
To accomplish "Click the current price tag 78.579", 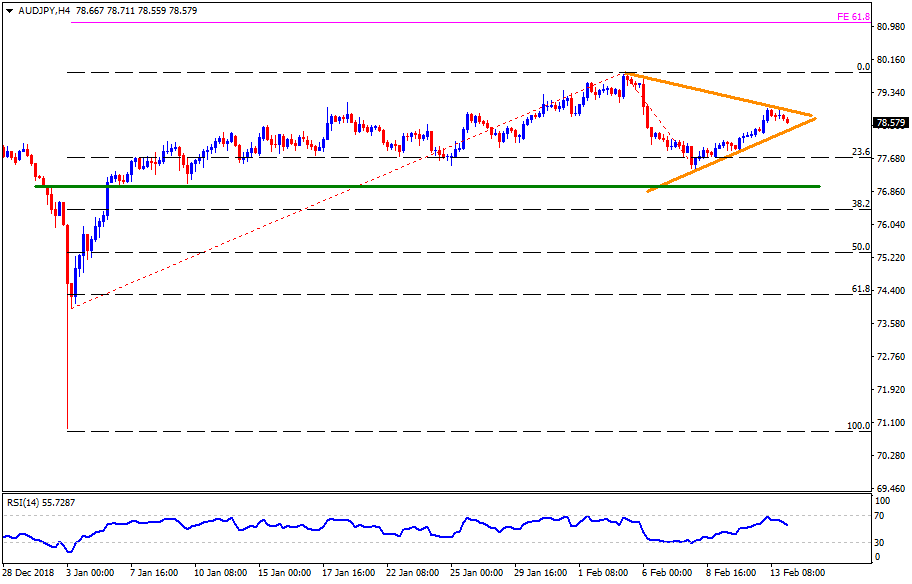I will point(890,124).
